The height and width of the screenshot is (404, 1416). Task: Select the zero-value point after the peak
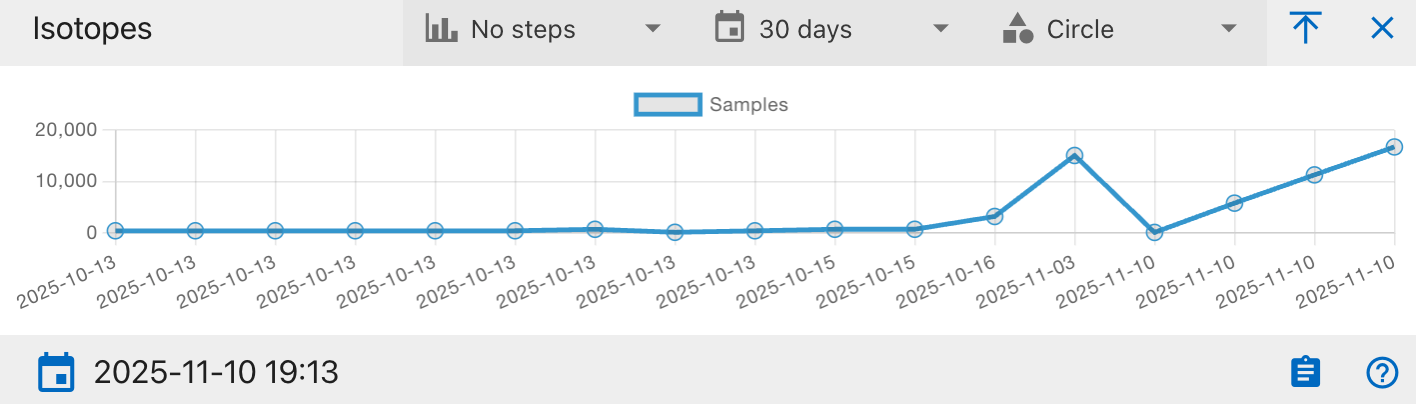pos(1154,232)
